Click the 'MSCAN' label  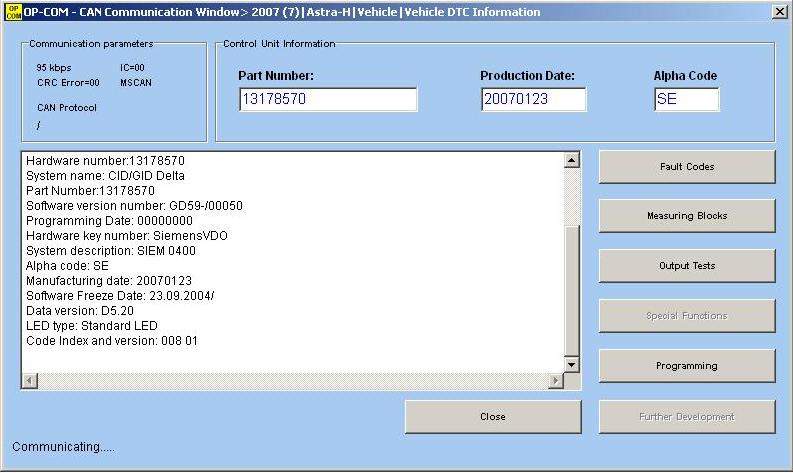coord(136,82)
